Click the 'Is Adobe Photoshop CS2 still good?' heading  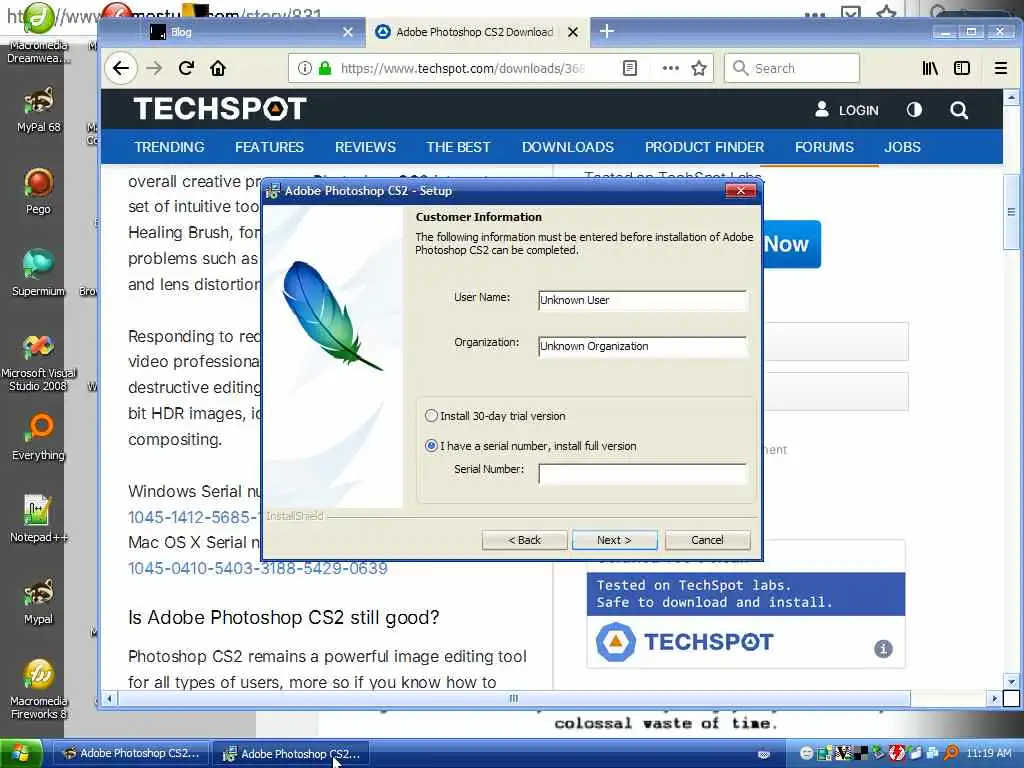click(283, 617)
